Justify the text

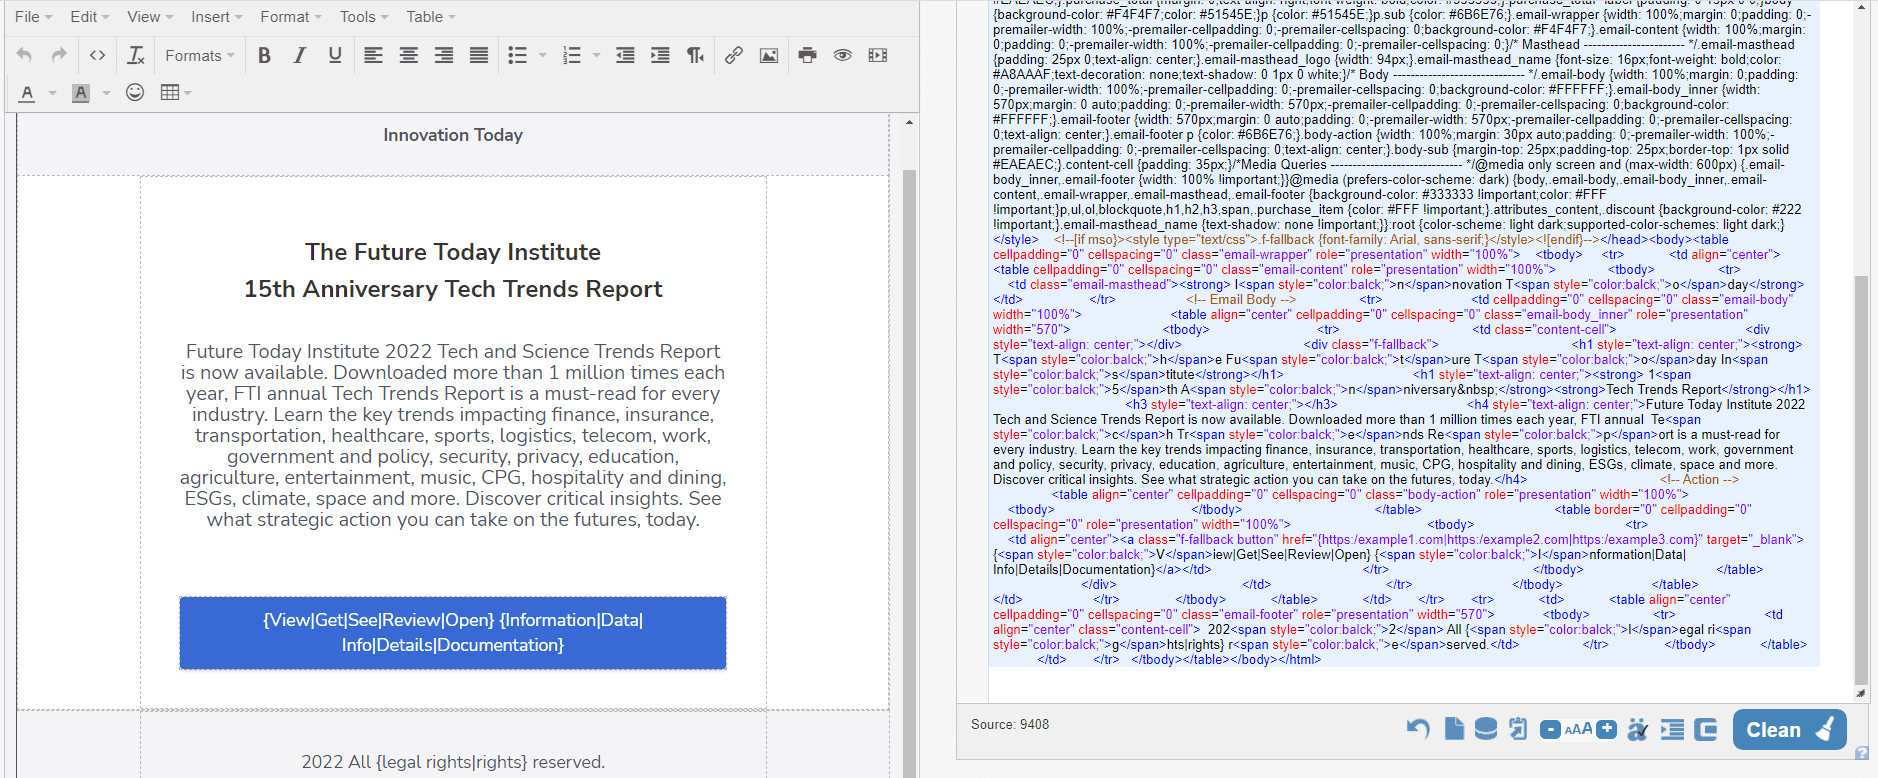tap(479, 55)
